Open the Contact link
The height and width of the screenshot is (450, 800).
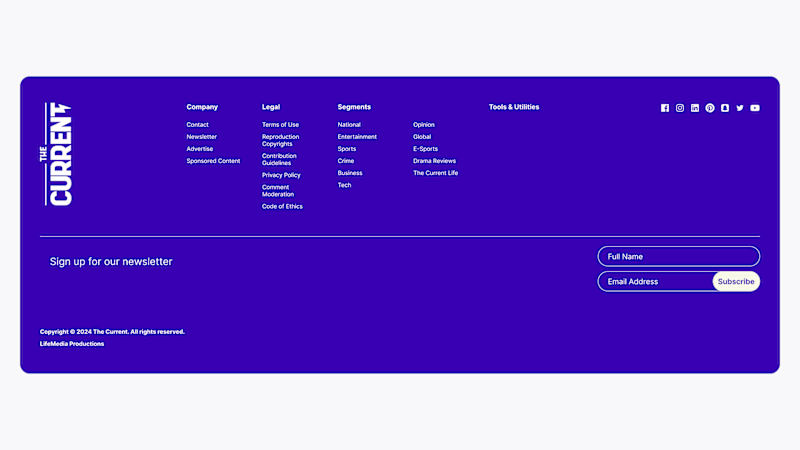click(x=197, y=124)
